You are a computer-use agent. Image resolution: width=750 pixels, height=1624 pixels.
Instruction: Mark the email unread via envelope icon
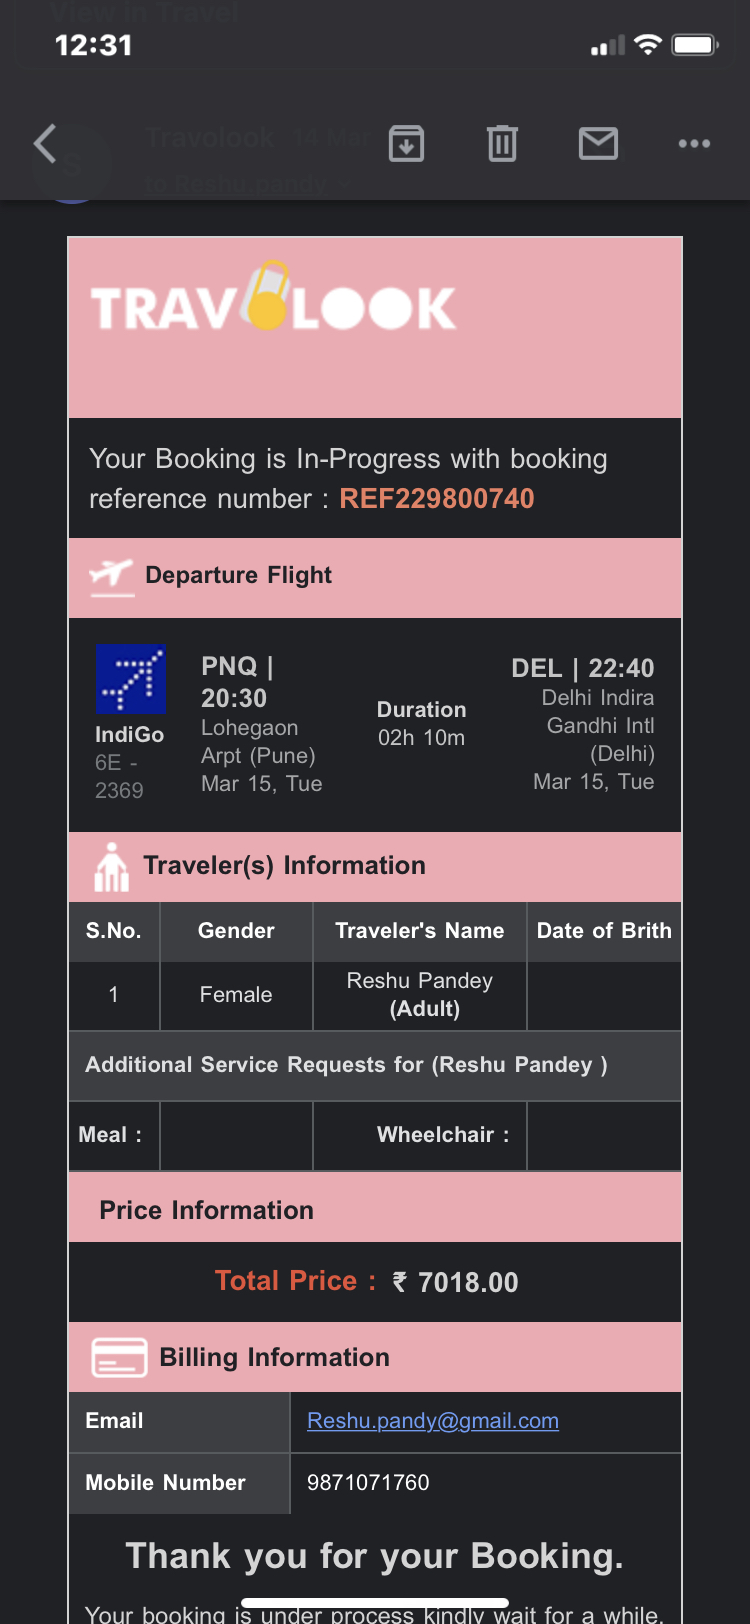[x=598, y=144]
